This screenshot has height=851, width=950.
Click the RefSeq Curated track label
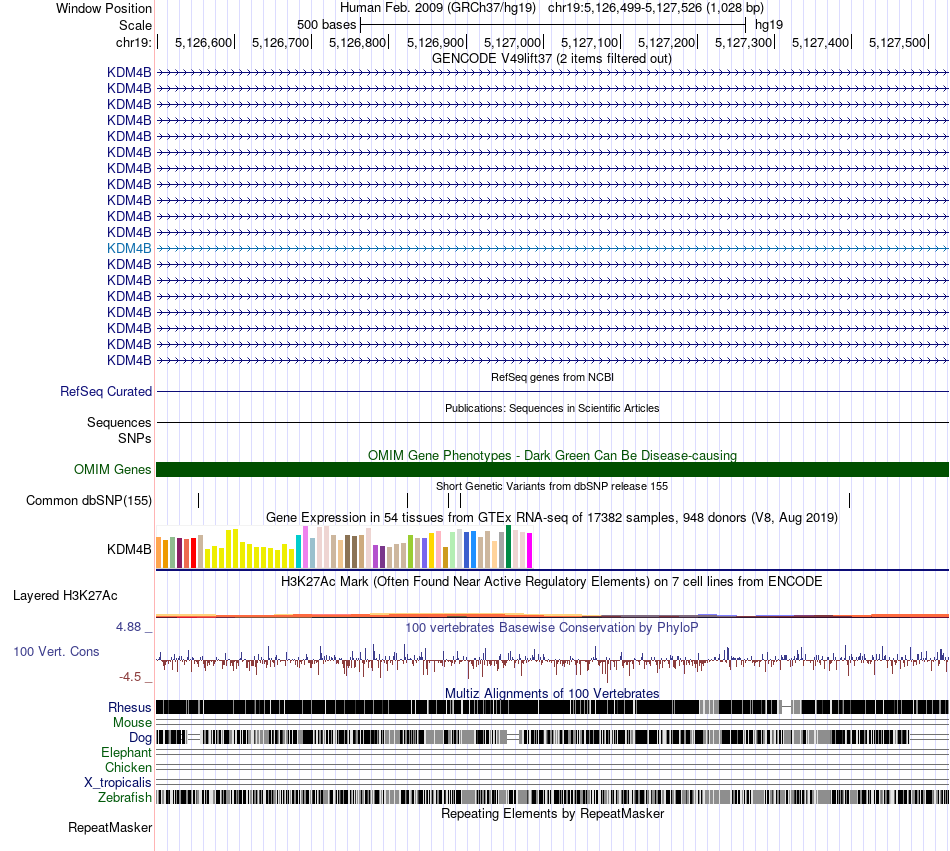click(106, 391)
